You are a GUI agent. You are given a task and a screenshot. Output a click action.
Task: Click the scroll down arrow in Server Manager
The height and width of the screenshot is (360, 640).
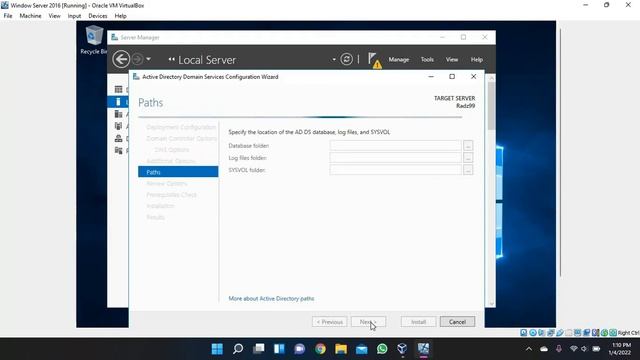coord(491,303)
